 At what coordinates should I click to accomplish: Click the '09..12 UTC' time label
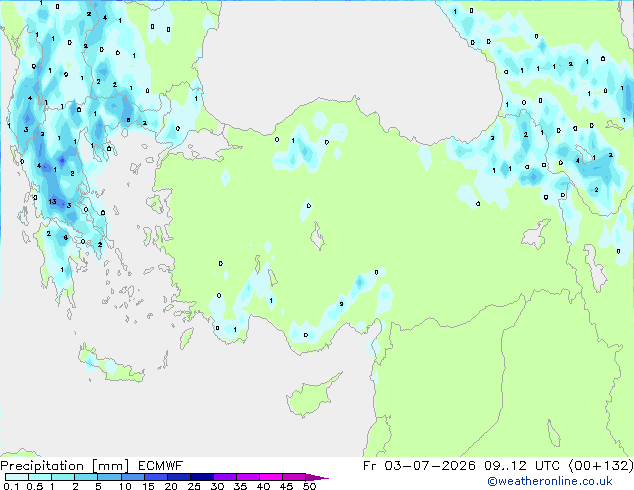click(x=522, y=466)
